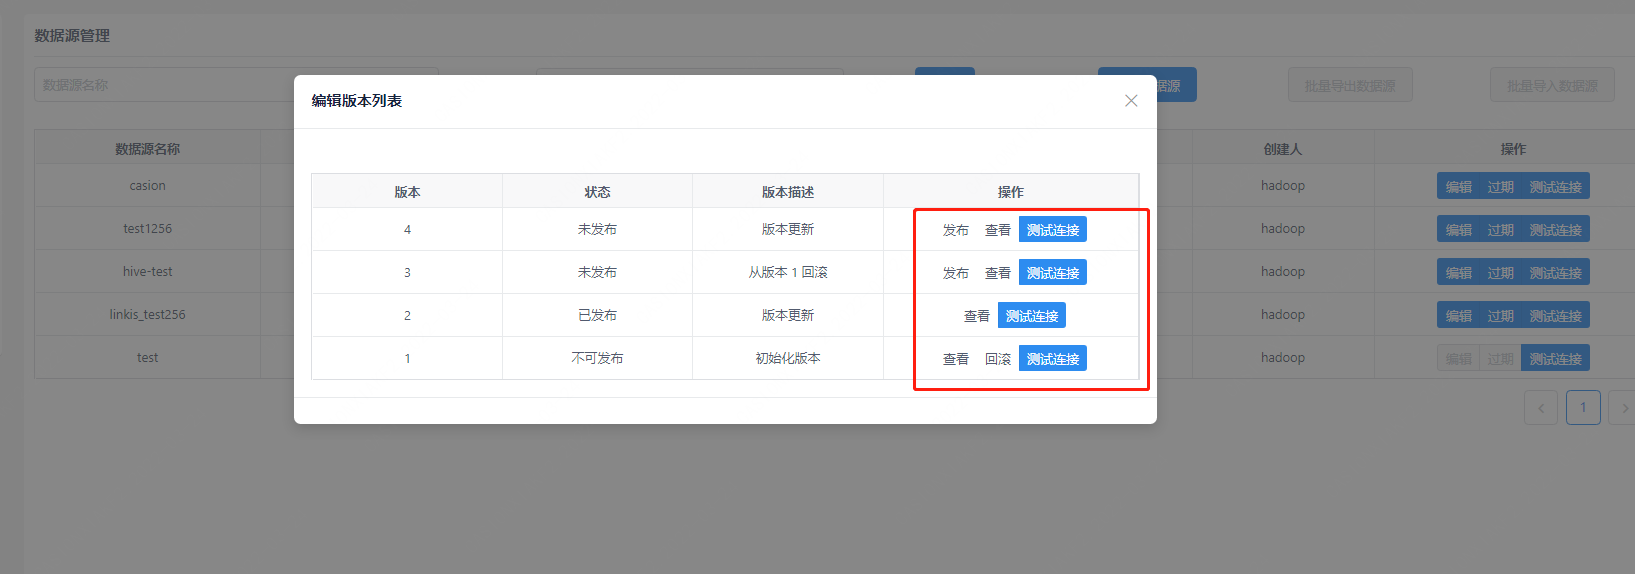This screenshot has width=1635, height=574.
Task: Click 编辑 for the casion data source
Action: [x=1458, y=187]
